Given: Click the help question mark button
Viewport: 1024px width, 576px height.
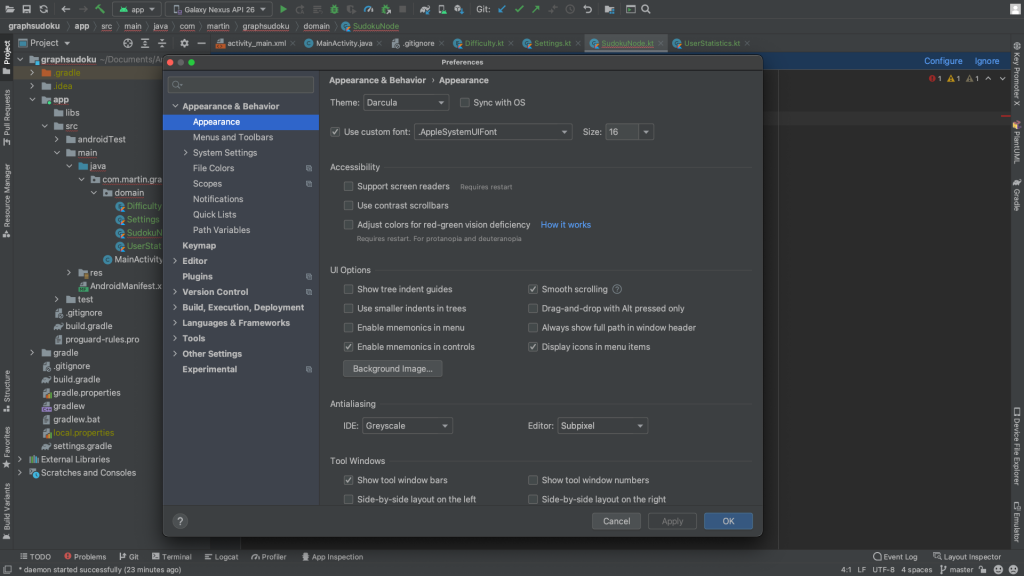Looking at the screenshot, I should 180,521.
